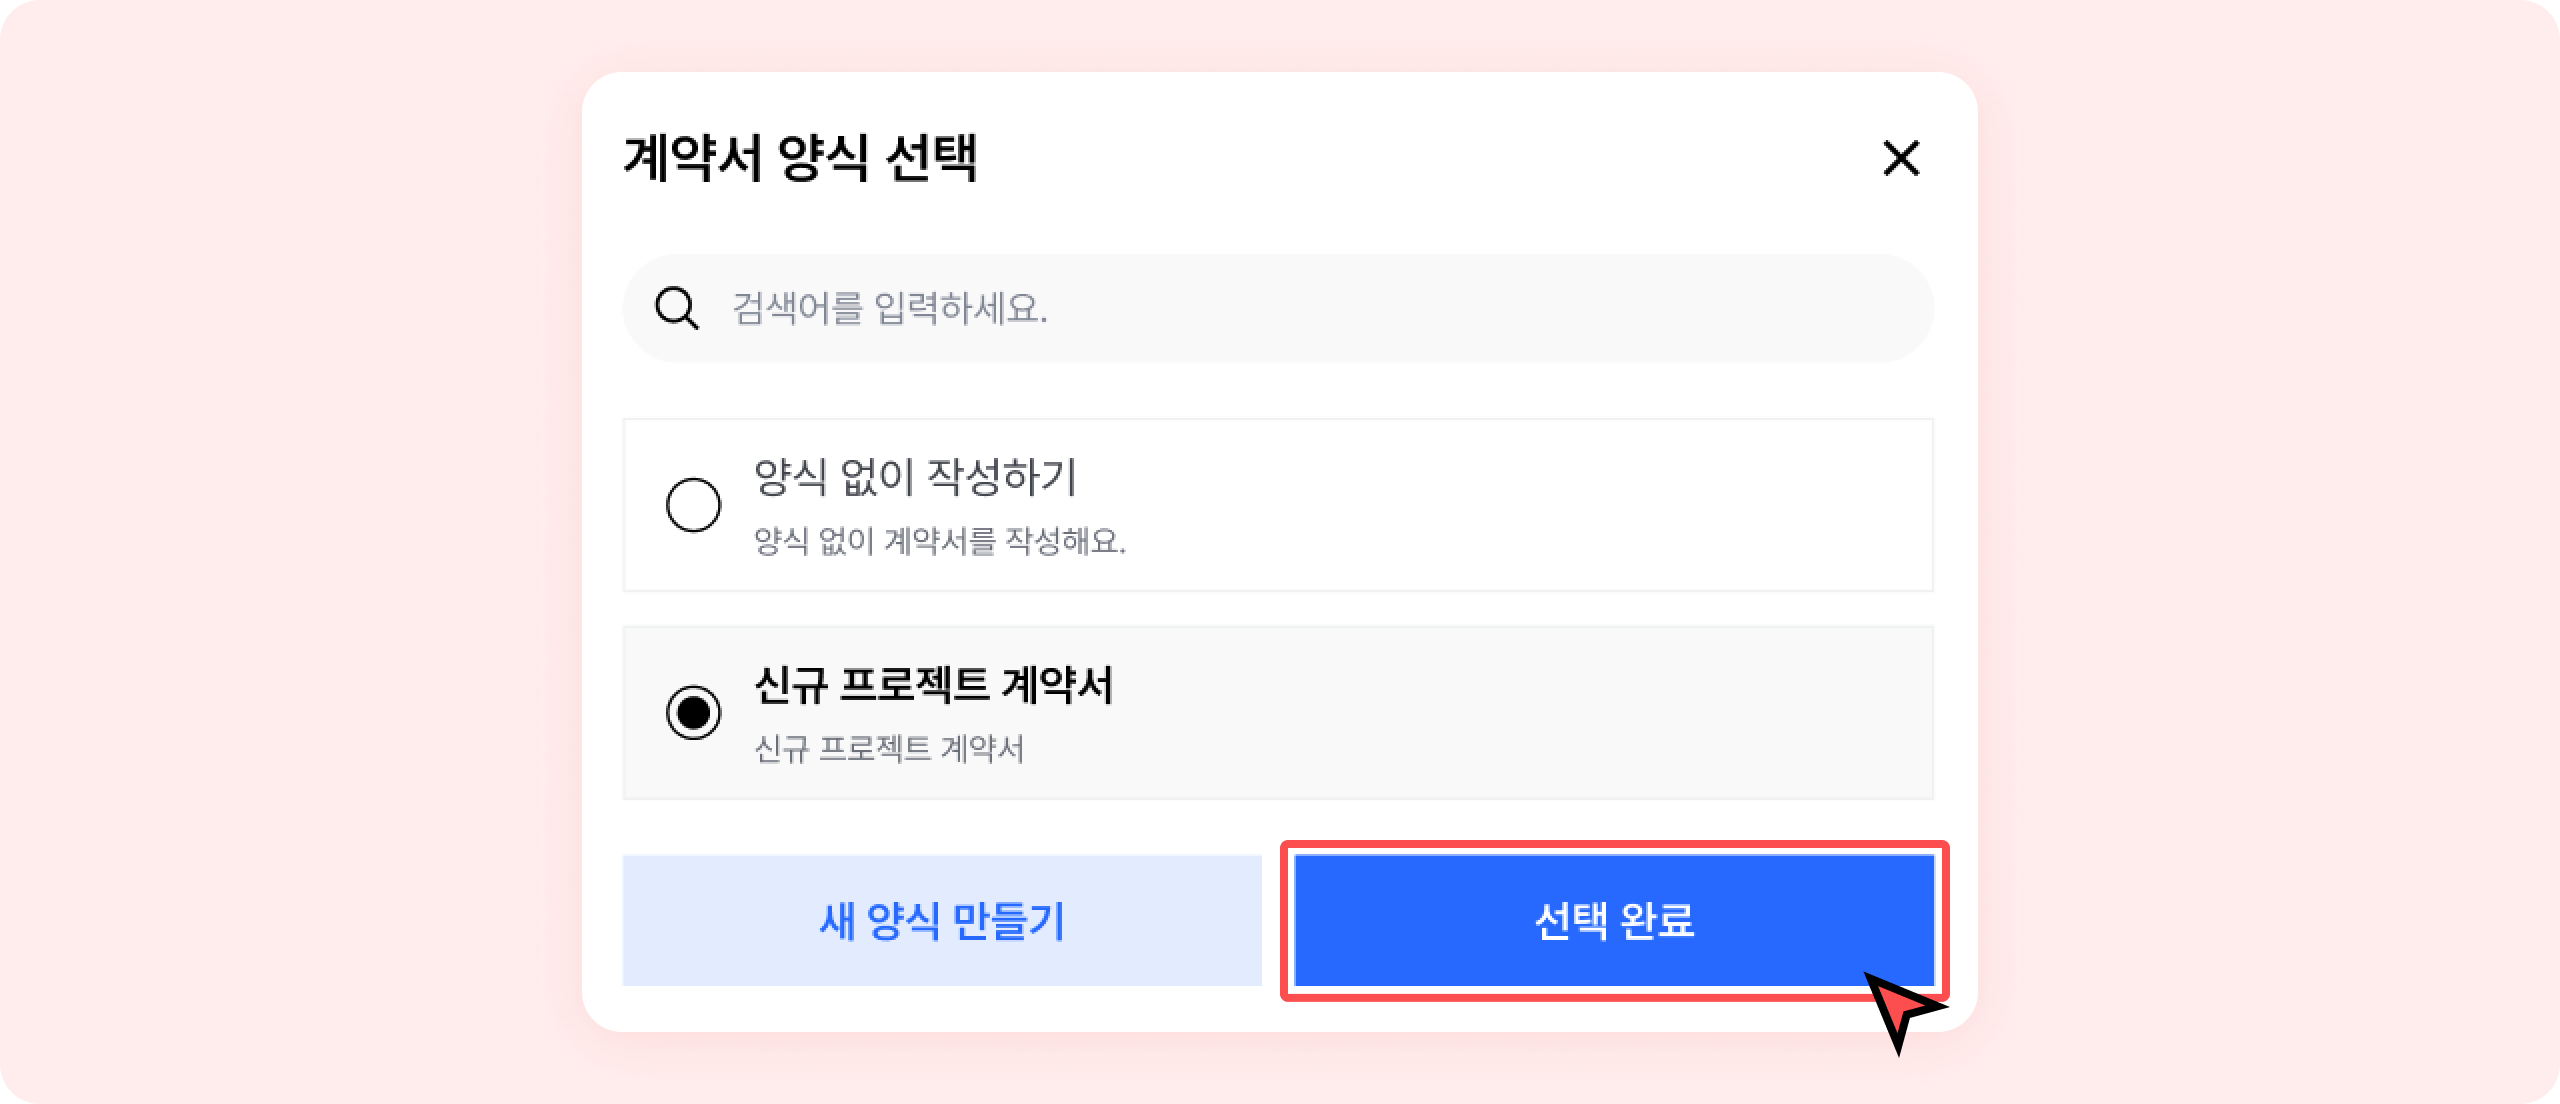Close the 계약서 양식 선택 dialog
Screen dimensions: 2560x1104
tap(1900, 158)
